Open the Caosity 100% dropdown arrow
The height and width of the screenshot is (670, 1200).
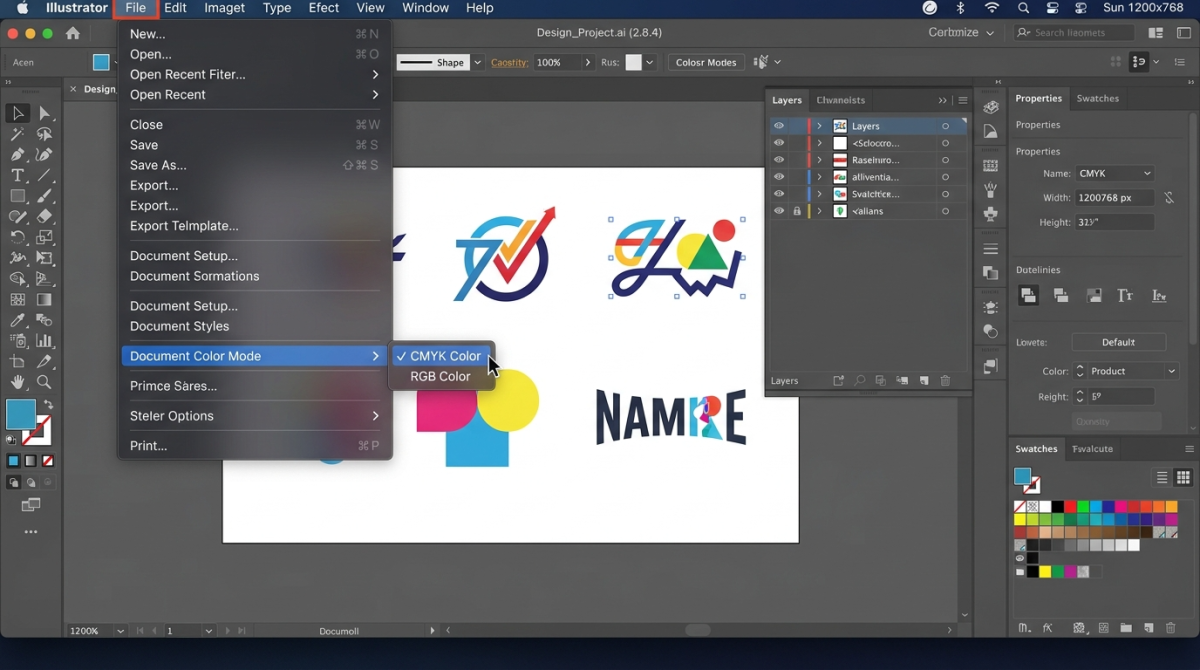588,62
